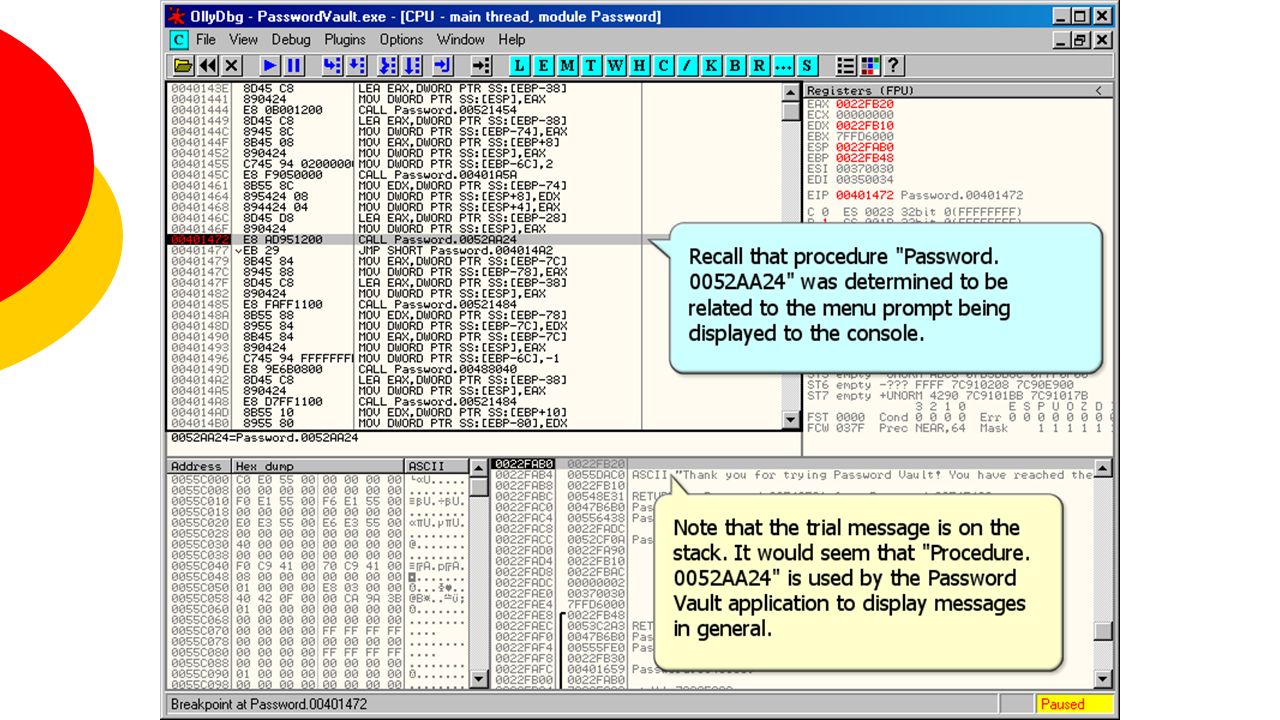This screenshot has width=1280, height=720.
Task: Click the Restart program rewind icon
Action: point(208,66)
